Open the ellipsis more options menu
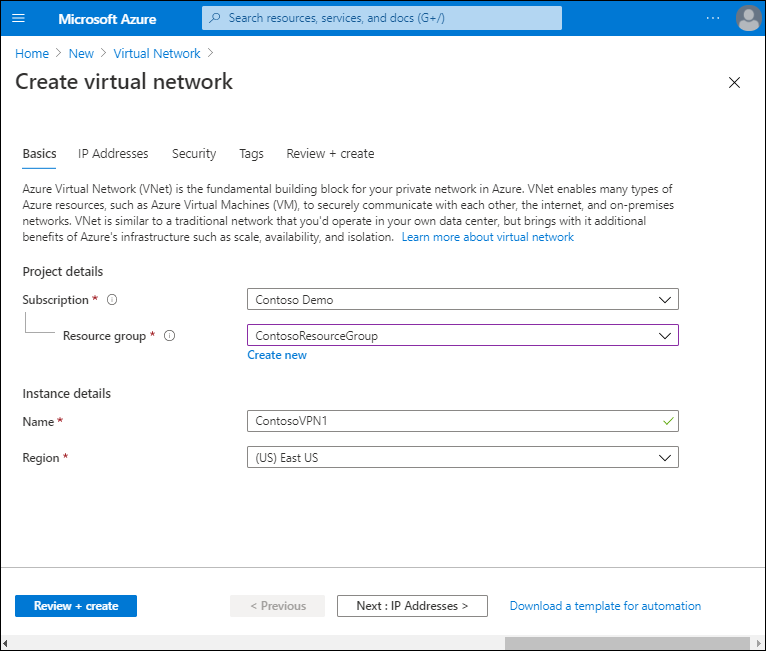766x651 pixels. coord(713,18)
